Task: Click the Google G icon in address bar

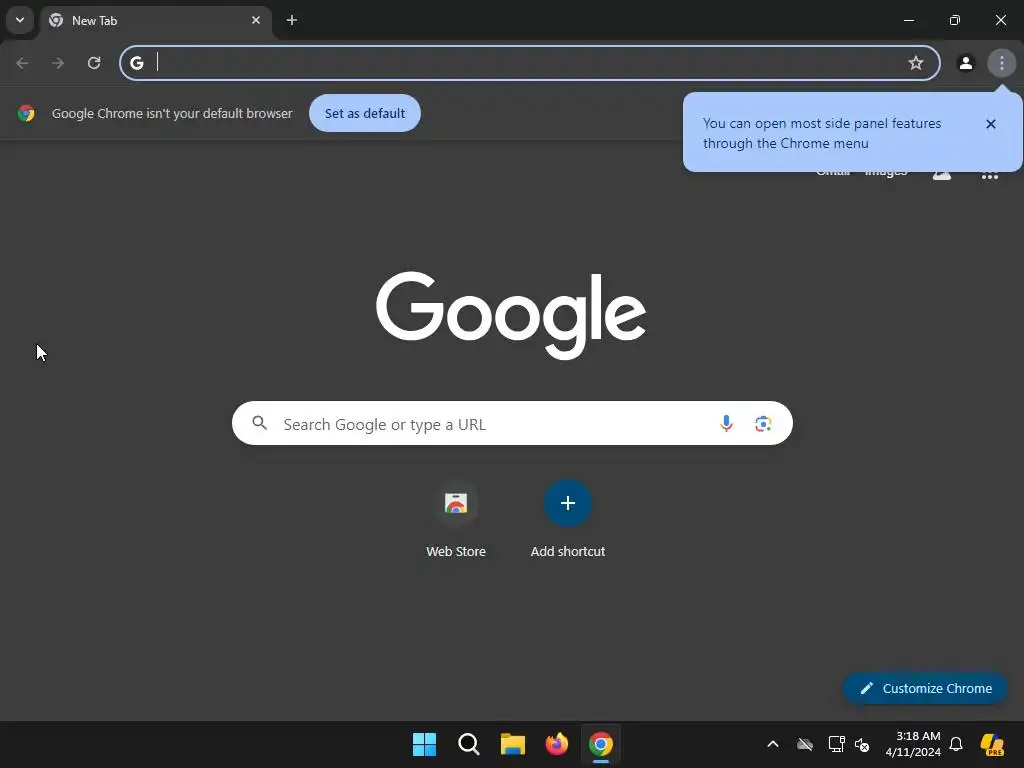Action: 136,63
